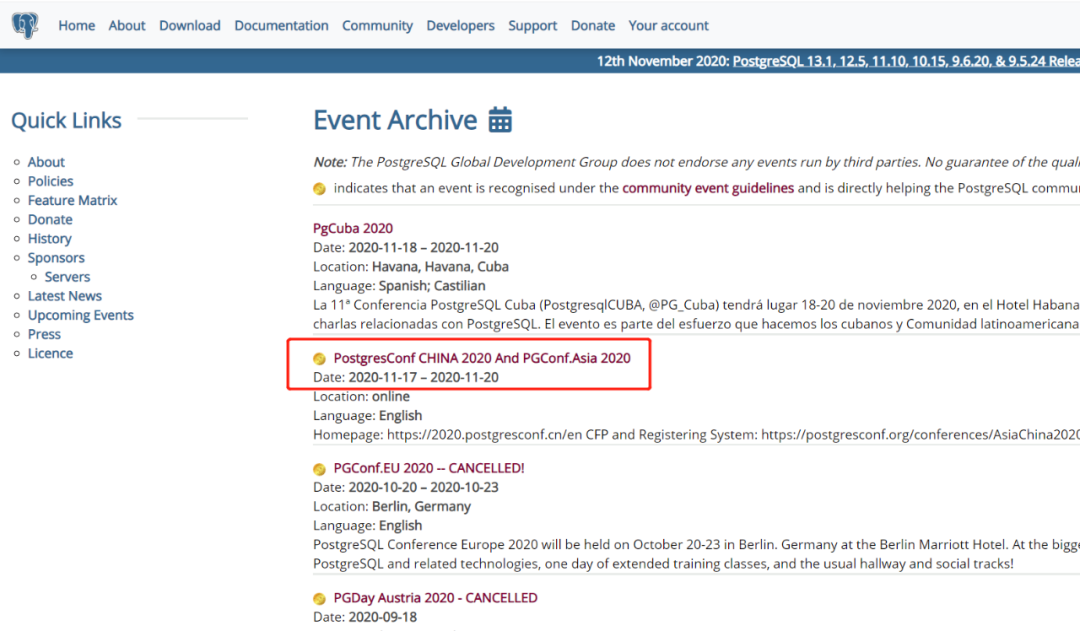Open the Documentation menu
This screenshot has height=631, width=1080.
(x=281, y=25)
